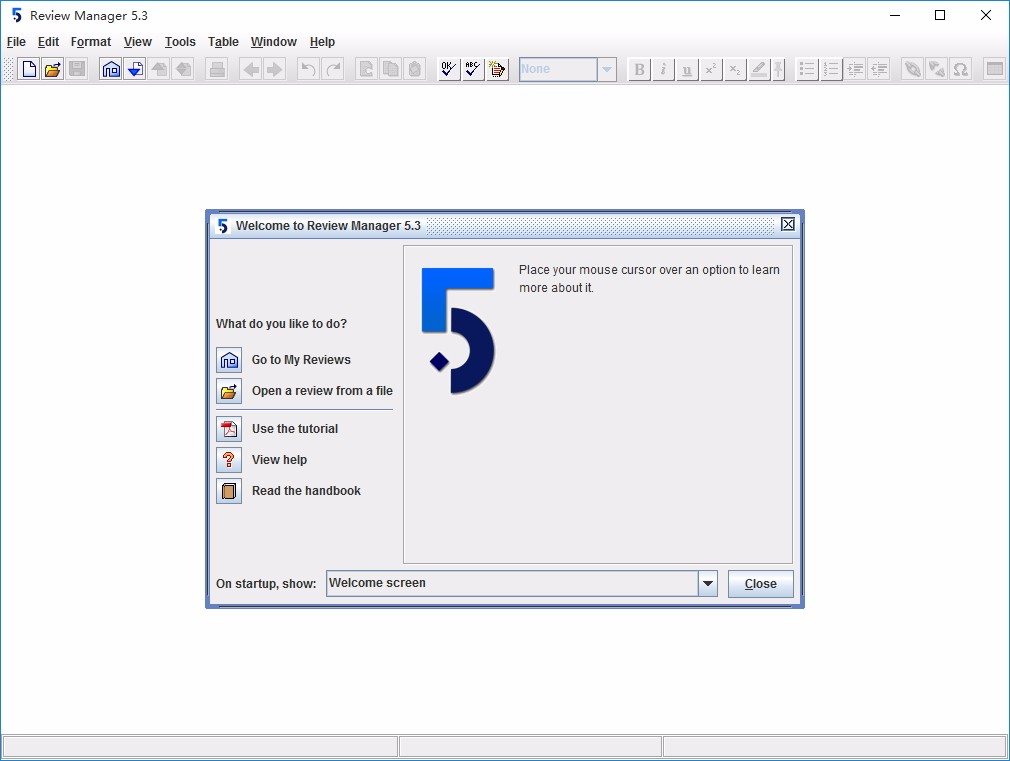
Task: Insert a special character with the Omega icon
Action: [x=959, y=69]
